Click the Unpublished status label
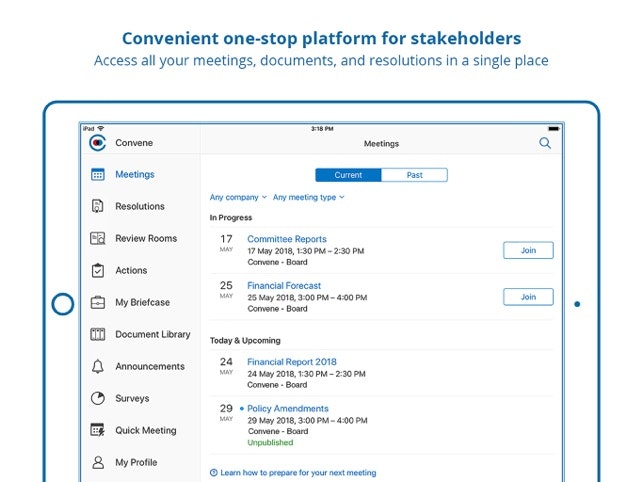The height and width of the screenshot is (482, 643). pos(270,443)
